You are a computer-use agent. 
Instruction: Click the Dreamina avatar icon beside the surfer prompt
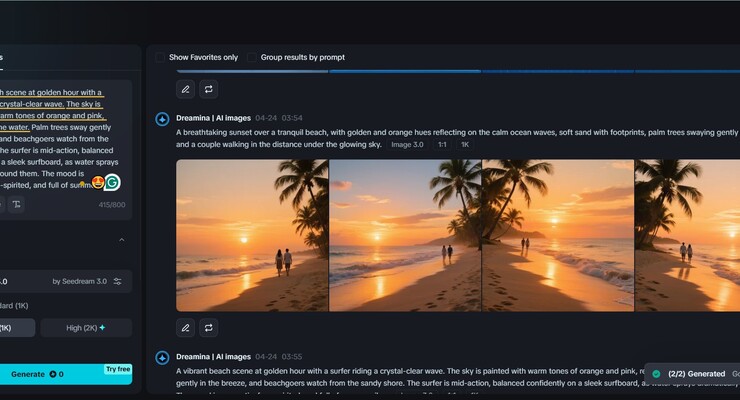[162, 357]
